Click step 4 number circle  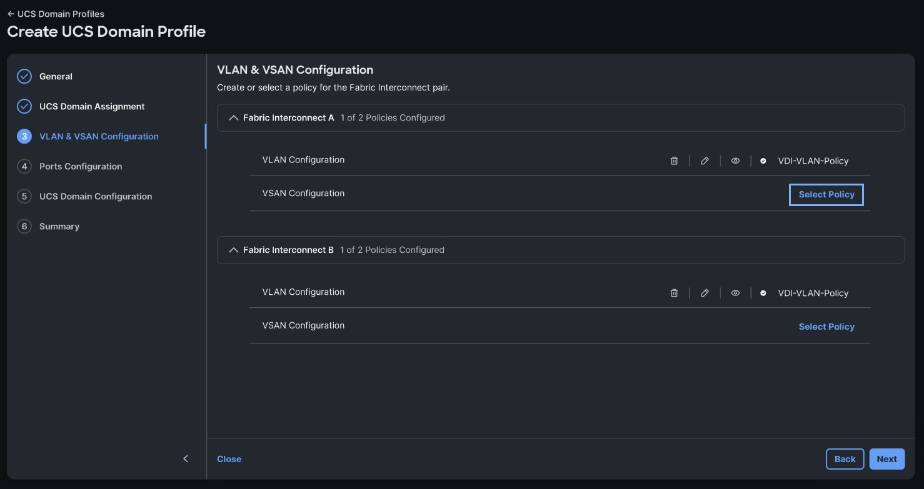pos(24,167)
